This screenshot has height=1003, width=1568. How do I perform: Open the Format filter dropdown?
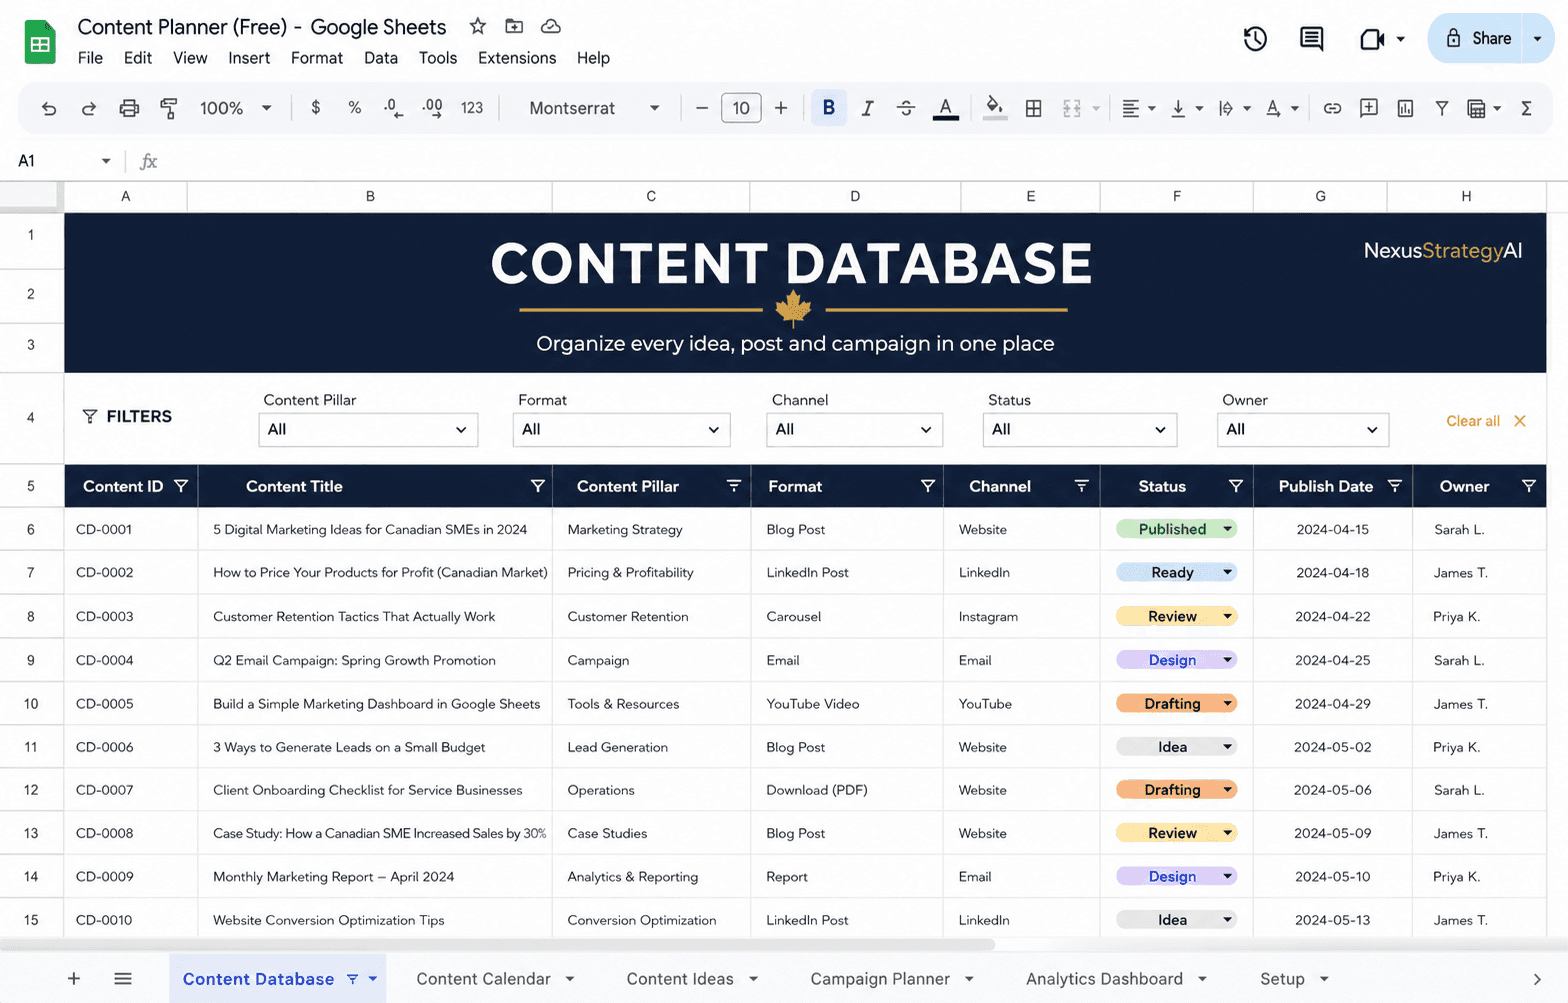pos(621,429)
